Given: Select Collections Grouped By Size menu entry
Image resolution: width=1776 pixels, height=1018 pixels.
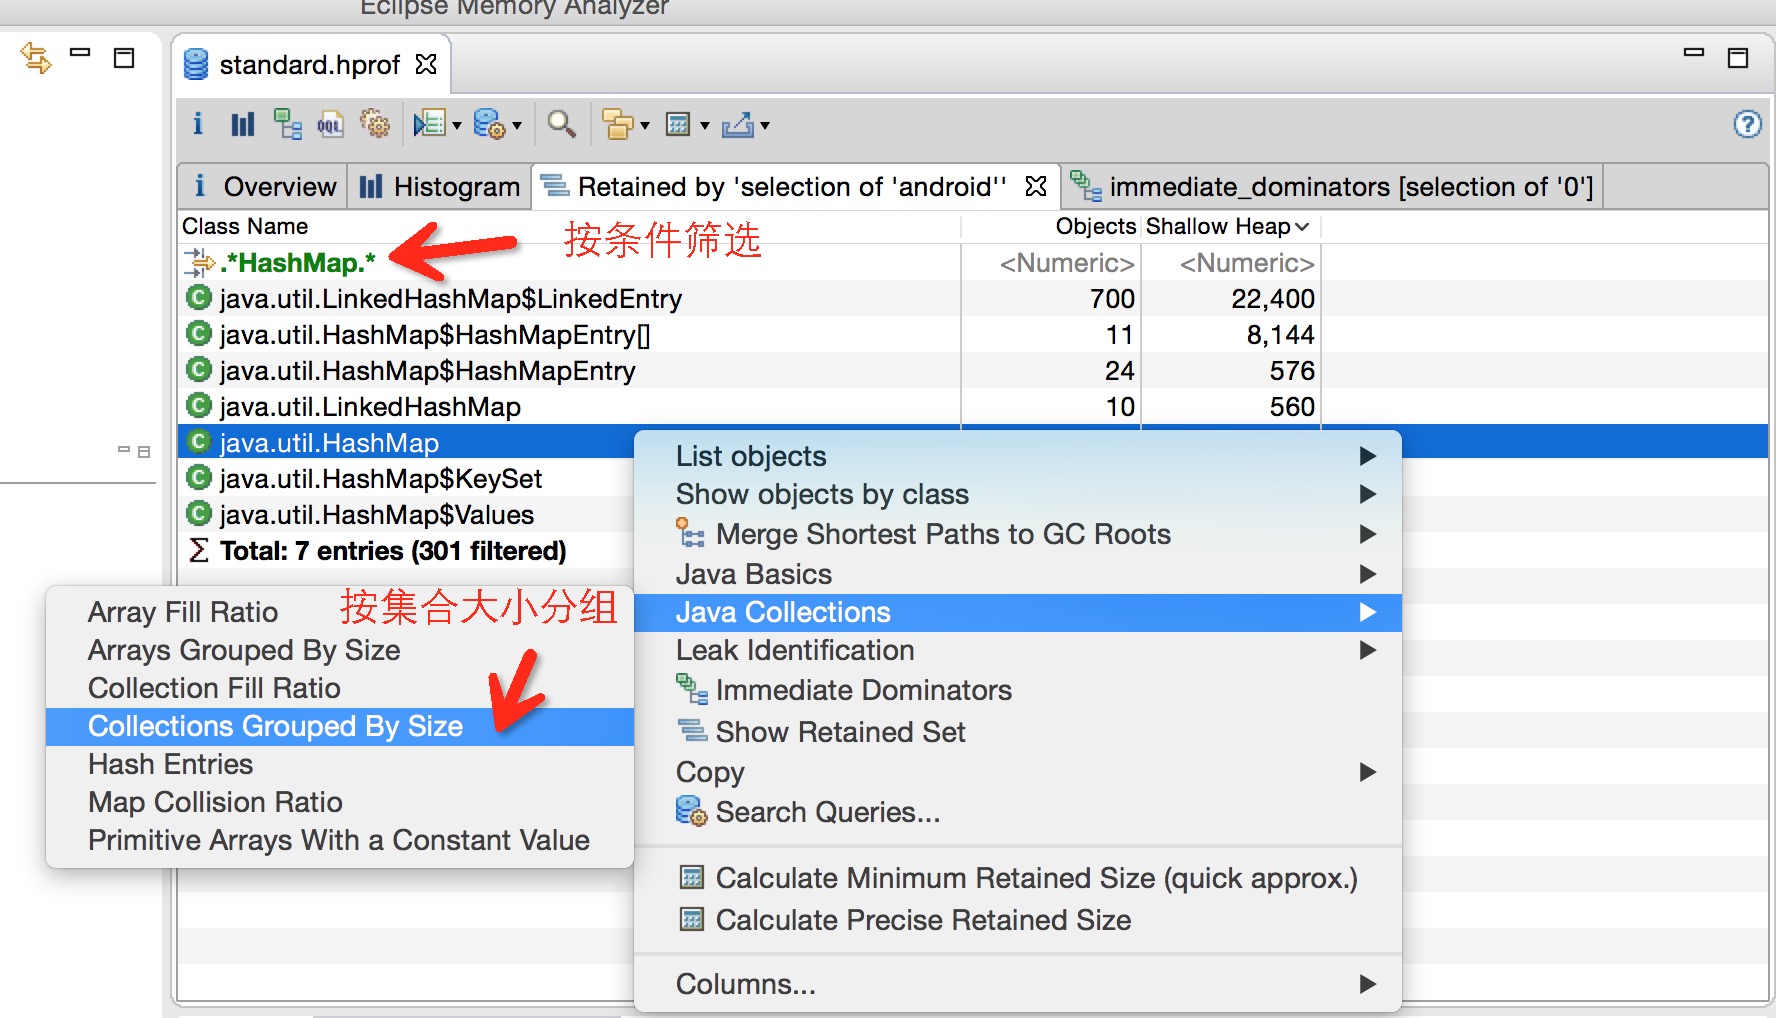Looking at the screenshot, I should pos(276,726).
